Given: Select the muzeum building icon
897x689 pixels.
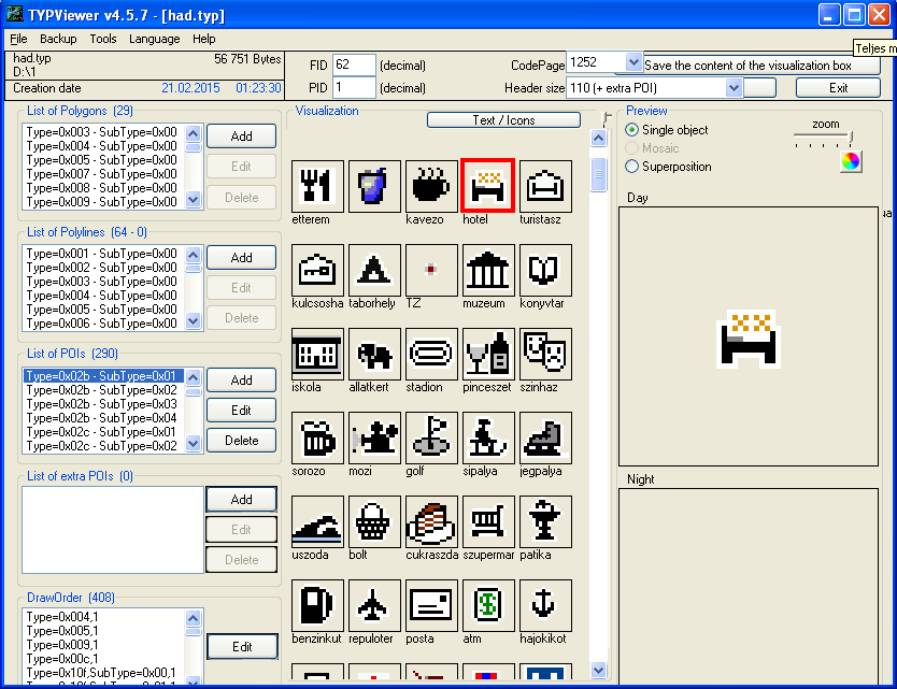Looking at the screenshot, I should [487, 270].
